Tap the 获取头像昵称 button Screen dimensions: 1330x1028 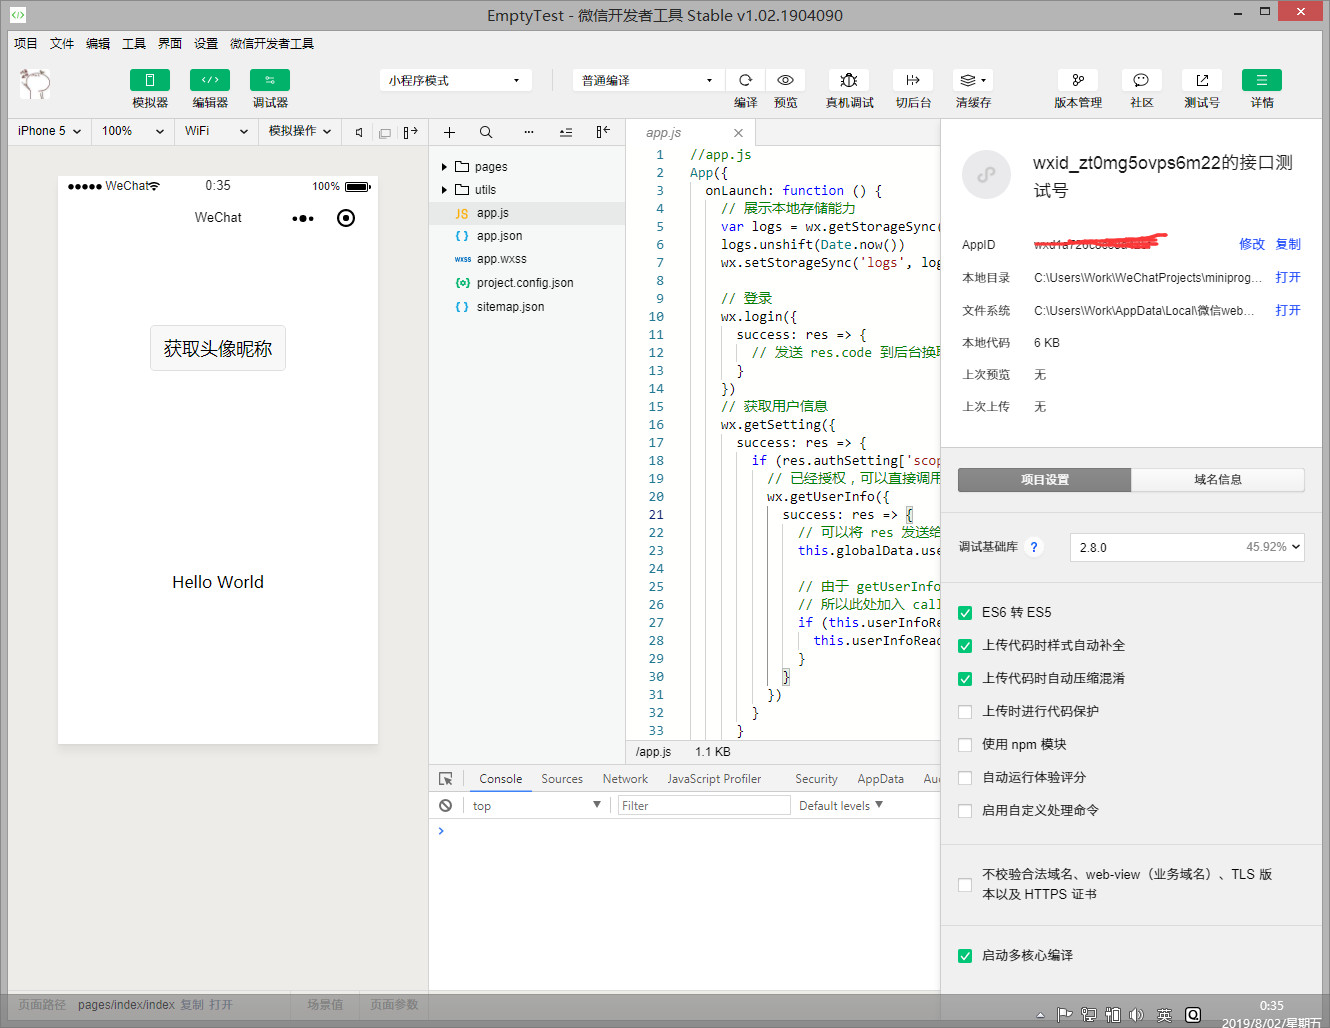click(x=218, y=348)
